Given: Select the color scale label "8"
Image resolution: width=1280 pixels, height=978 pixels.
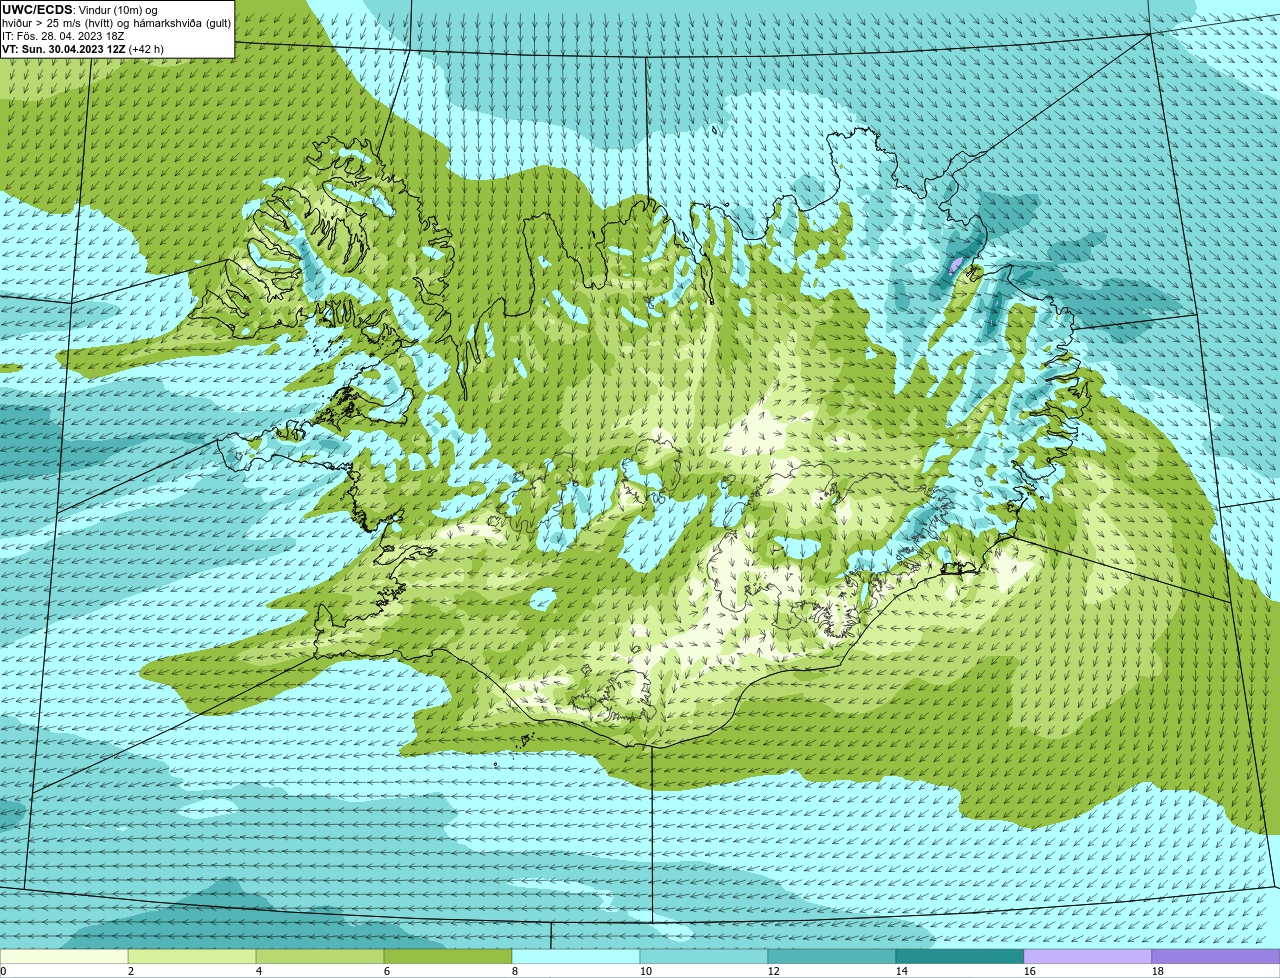Looking at the screenshot, I should point(515,971).
